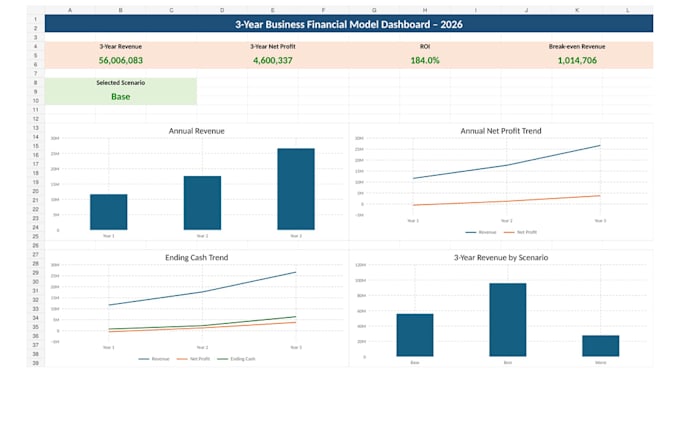Screen dimensions: 680x425
Task: Click the ROI value 184.0%
Action: [x=425, y=60]
